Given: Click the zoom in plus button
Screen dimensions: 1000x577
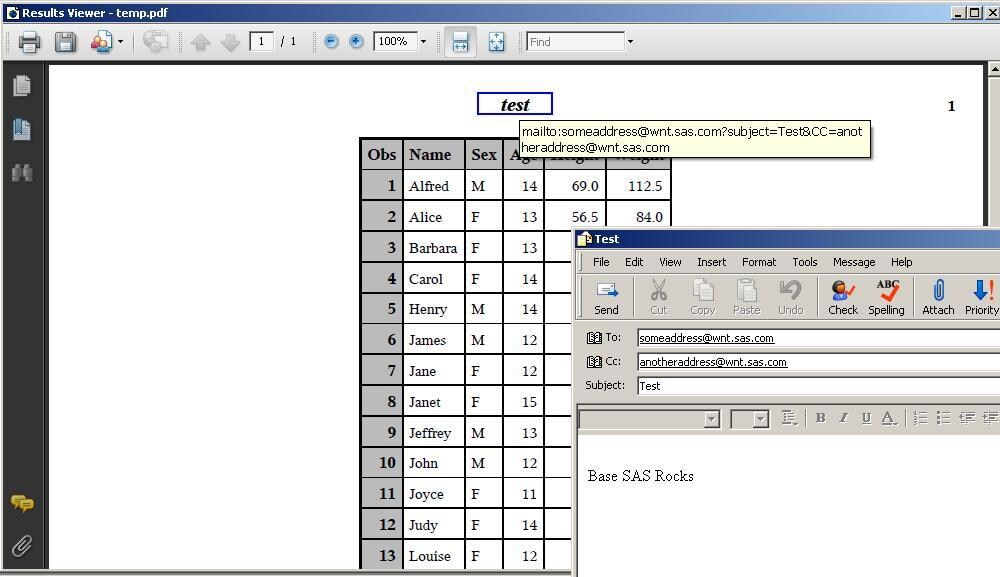Looking at the screenshot, I should point(356,42).
